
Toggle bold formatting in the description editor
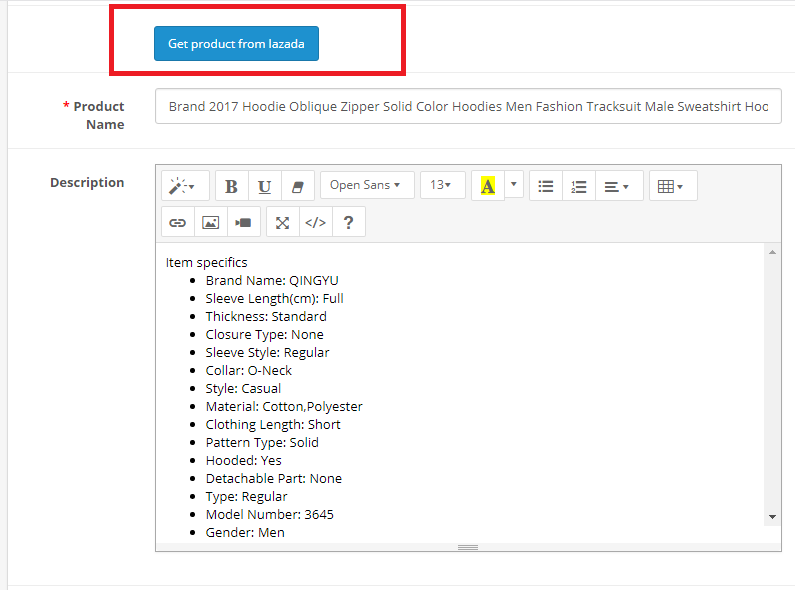tap(232, 186)
